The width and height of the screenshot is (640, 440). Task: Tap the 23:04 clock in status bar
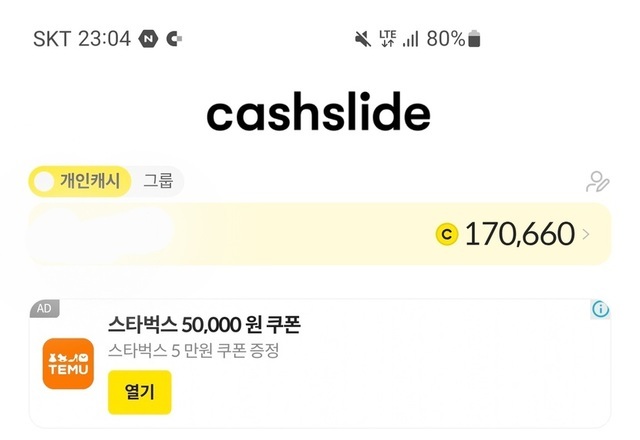(104, 39)
